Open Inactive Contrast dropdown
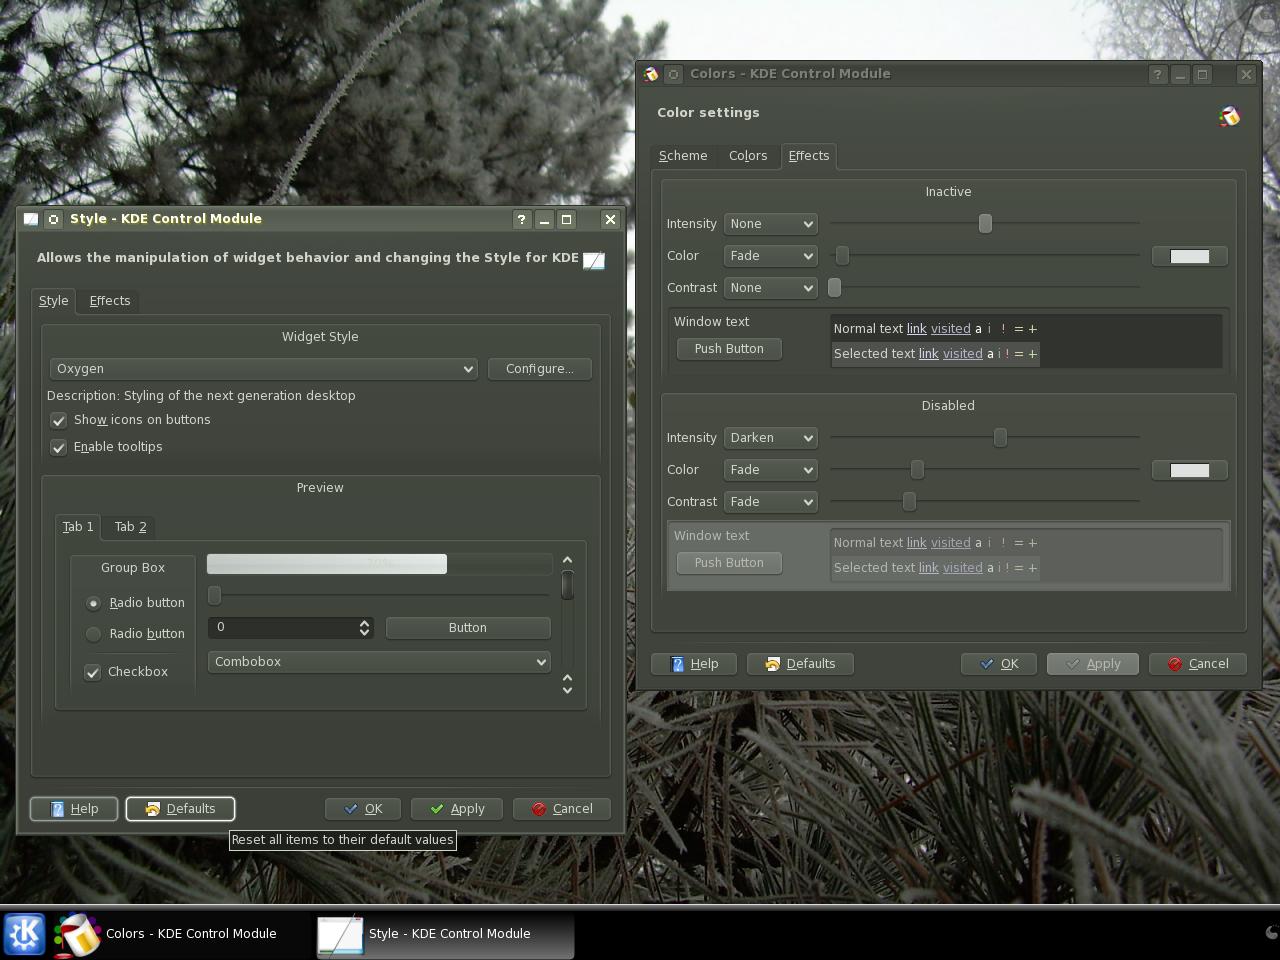This screenshot has width=1280, height=960. click(x=770, y=288)
